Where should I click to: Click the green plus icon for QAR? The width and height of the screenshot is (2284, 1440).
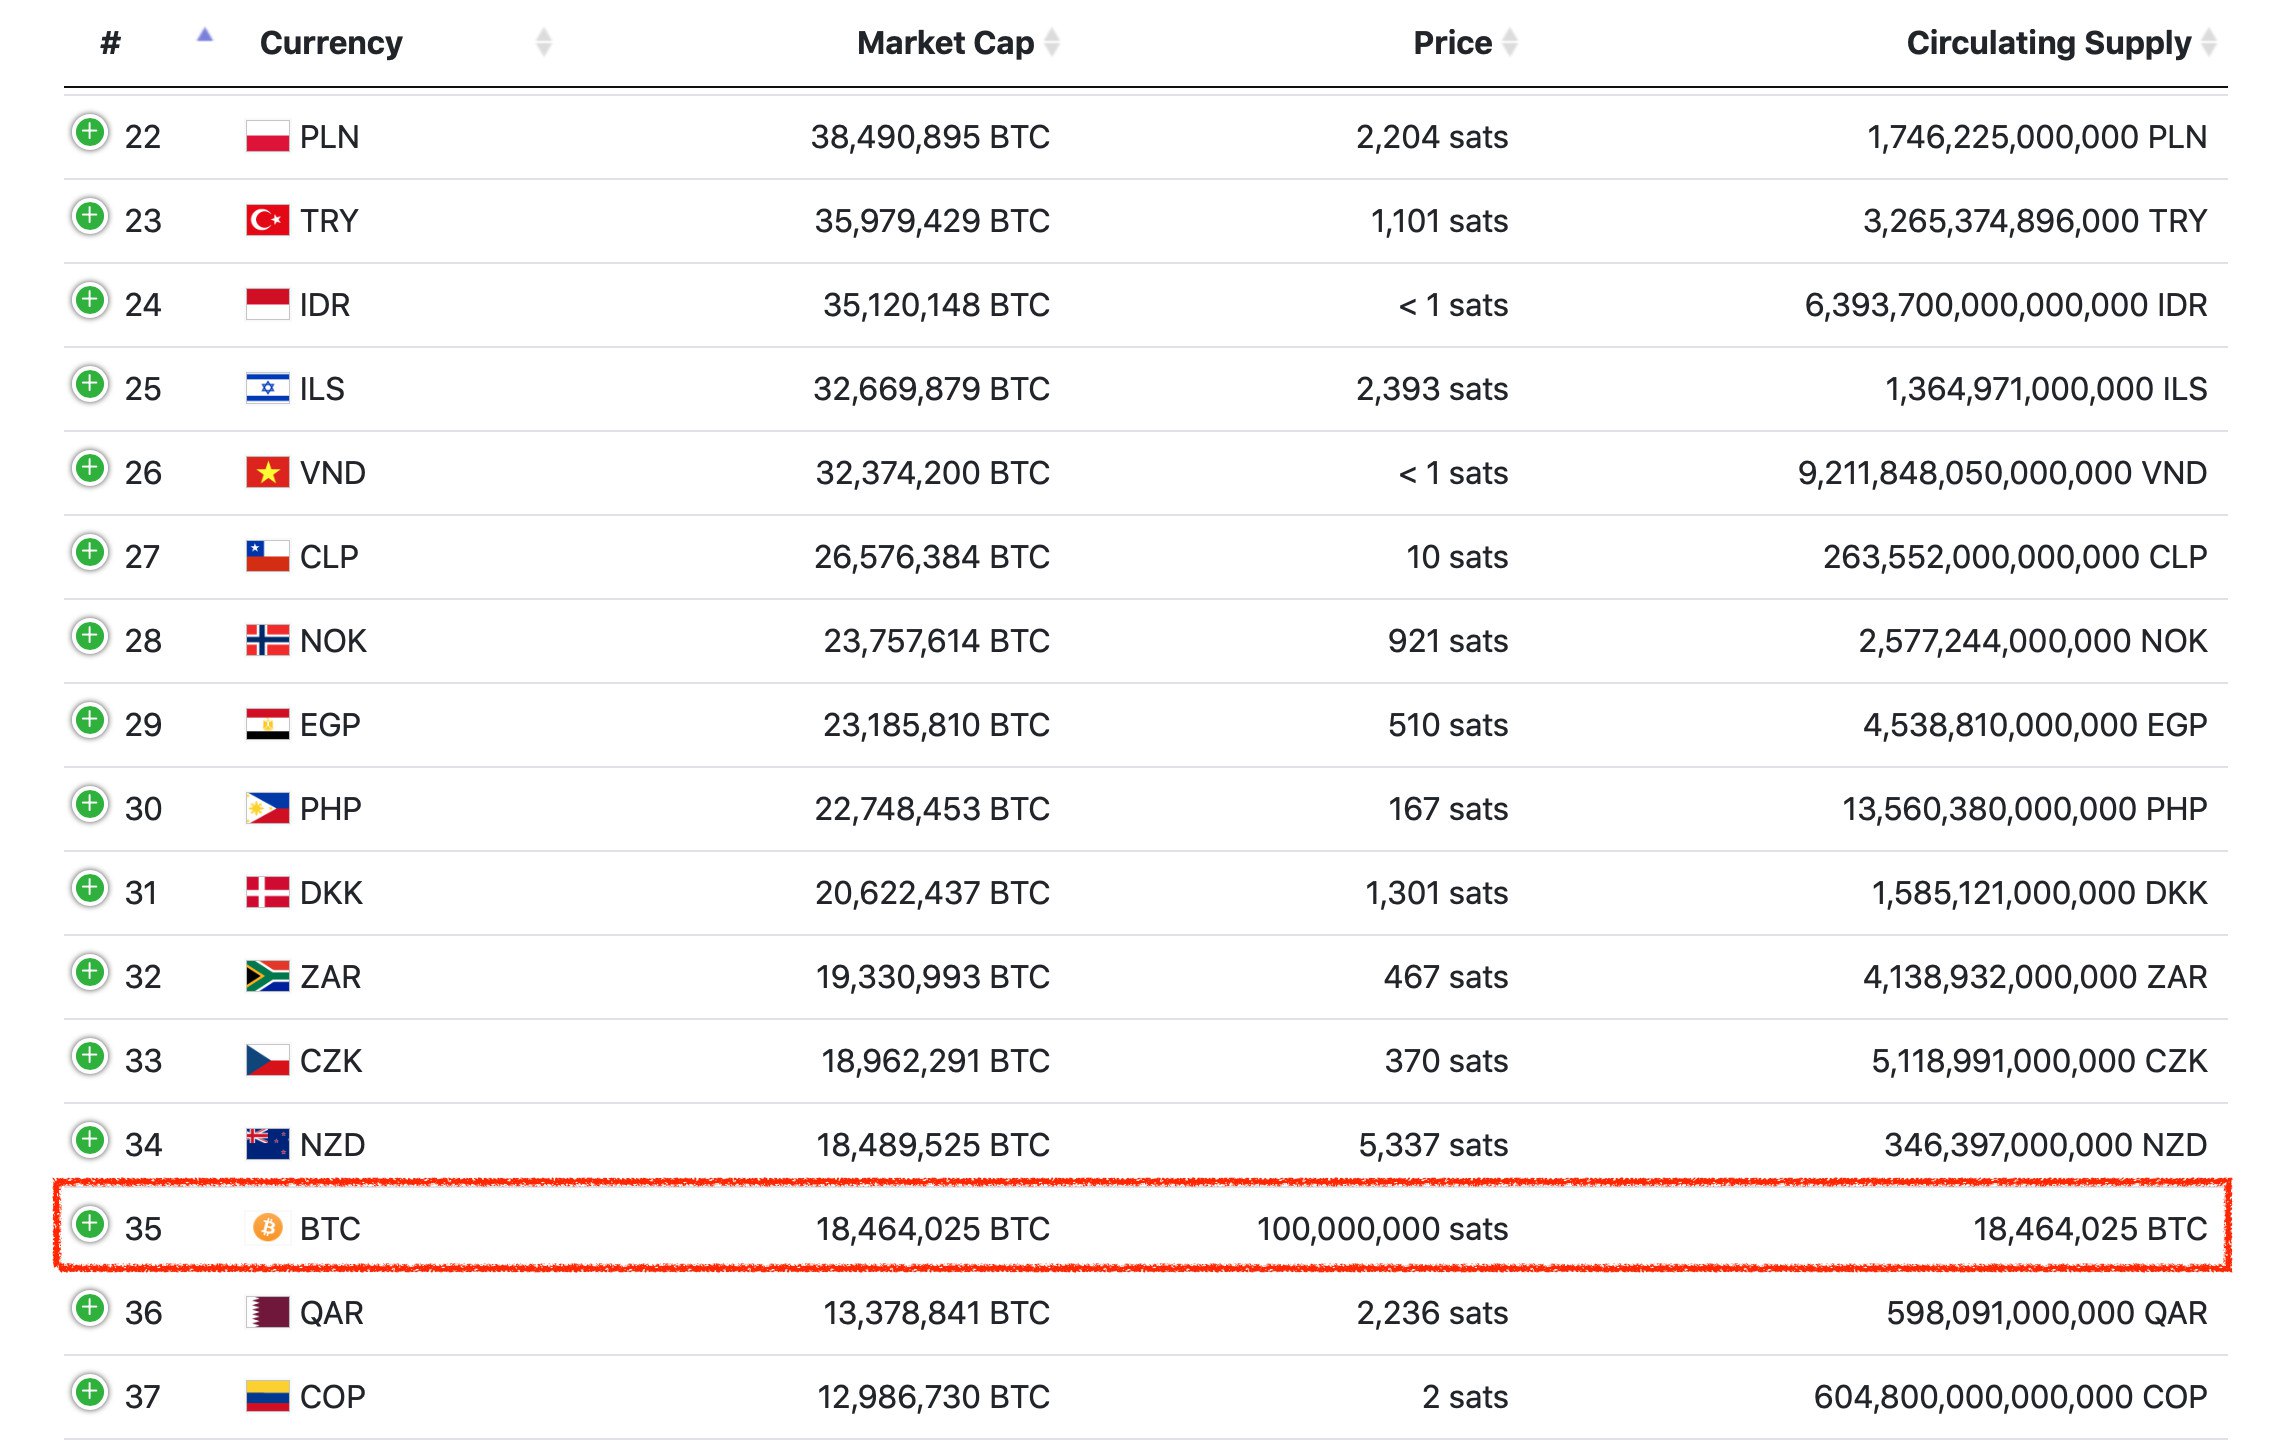(x=90, y=1308)
